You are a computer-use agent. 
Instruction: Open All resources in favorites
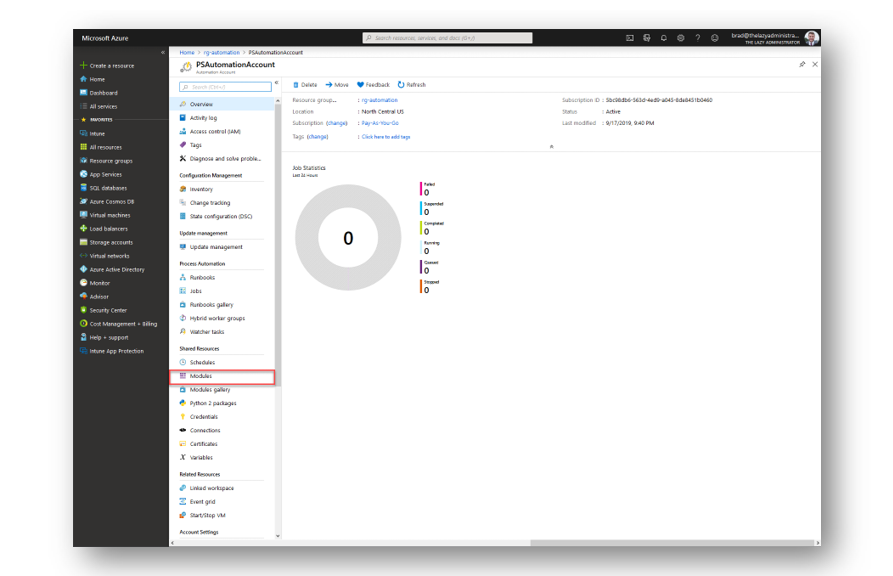[101, 148]
